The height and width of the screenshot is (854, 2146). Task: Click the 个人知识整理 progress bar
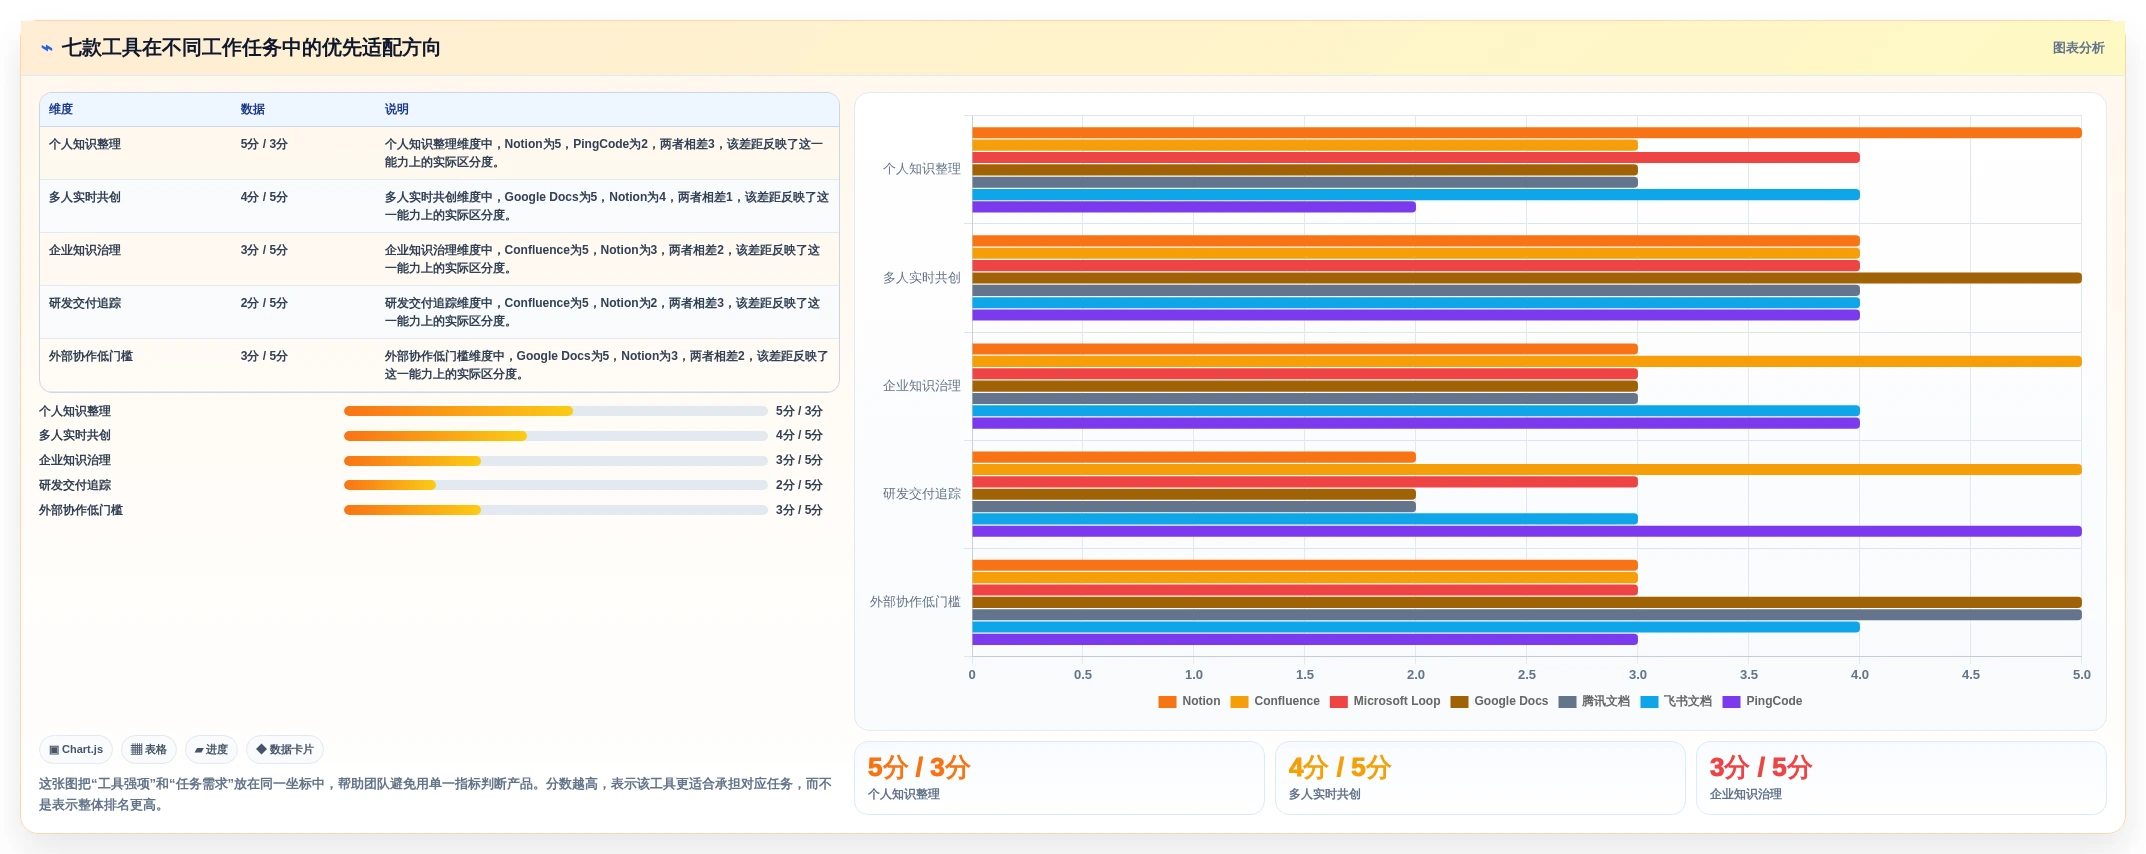pyautogui.click(x=555, y=411)
